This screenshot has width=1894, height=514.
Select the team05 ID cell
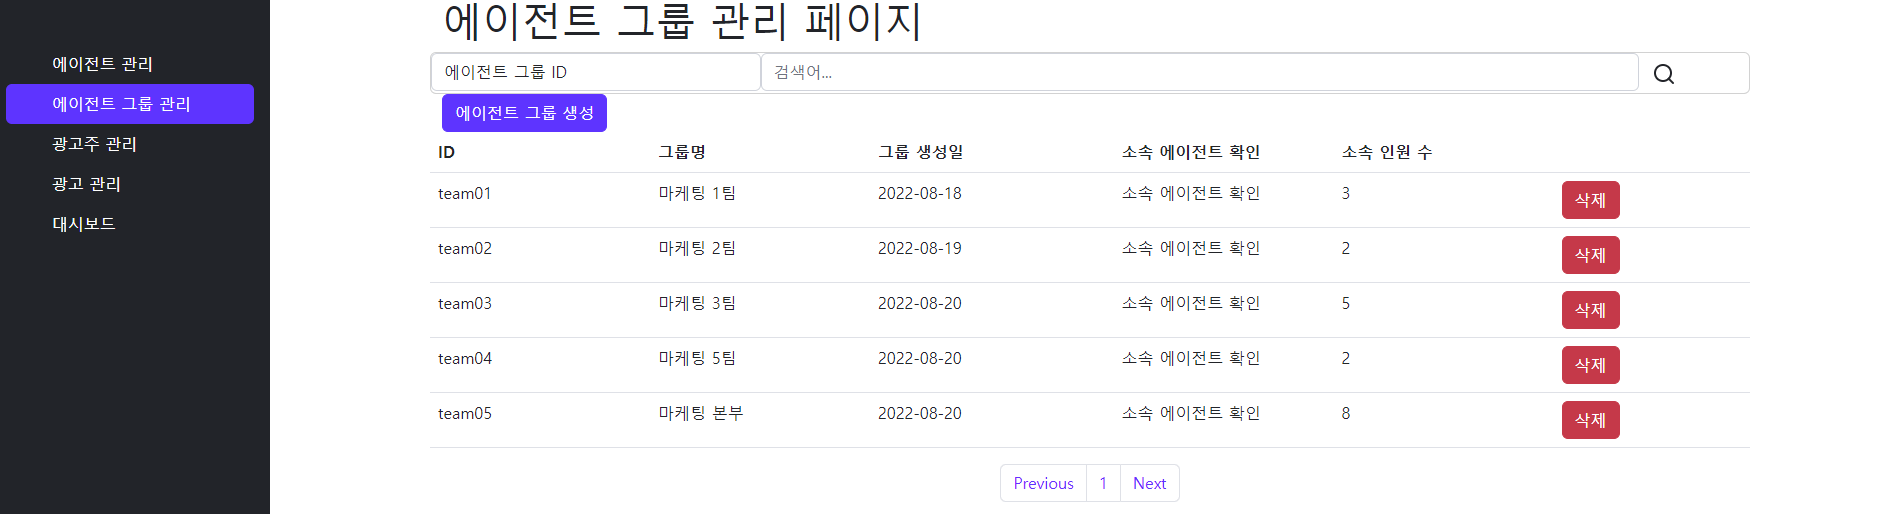pos(465,413)
